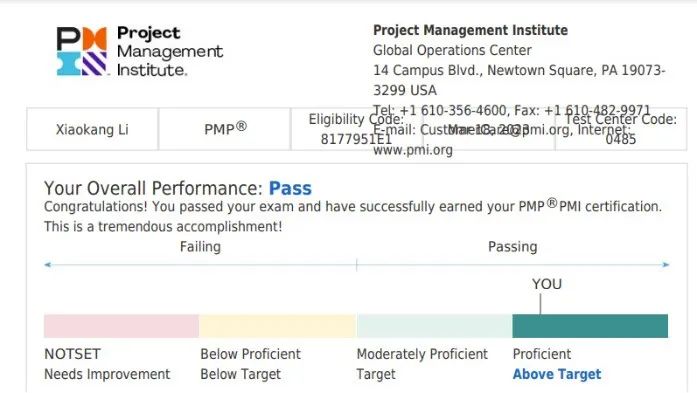Click the YOU marker above the bar
Image resolution: width=697 pixels, height=393 pixels.
[547, 284]
